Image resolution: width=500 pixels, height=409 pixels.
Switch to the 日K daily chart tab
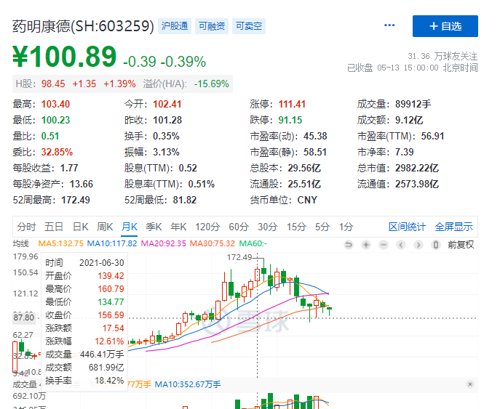80,227
